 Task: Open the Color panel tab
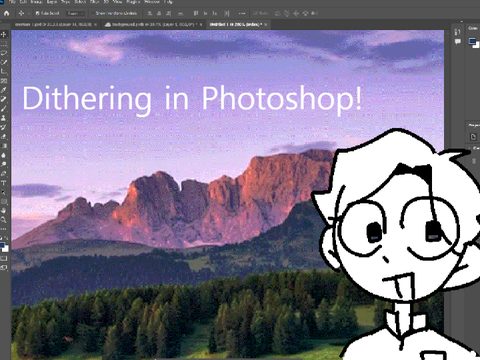tap(473, 28)
